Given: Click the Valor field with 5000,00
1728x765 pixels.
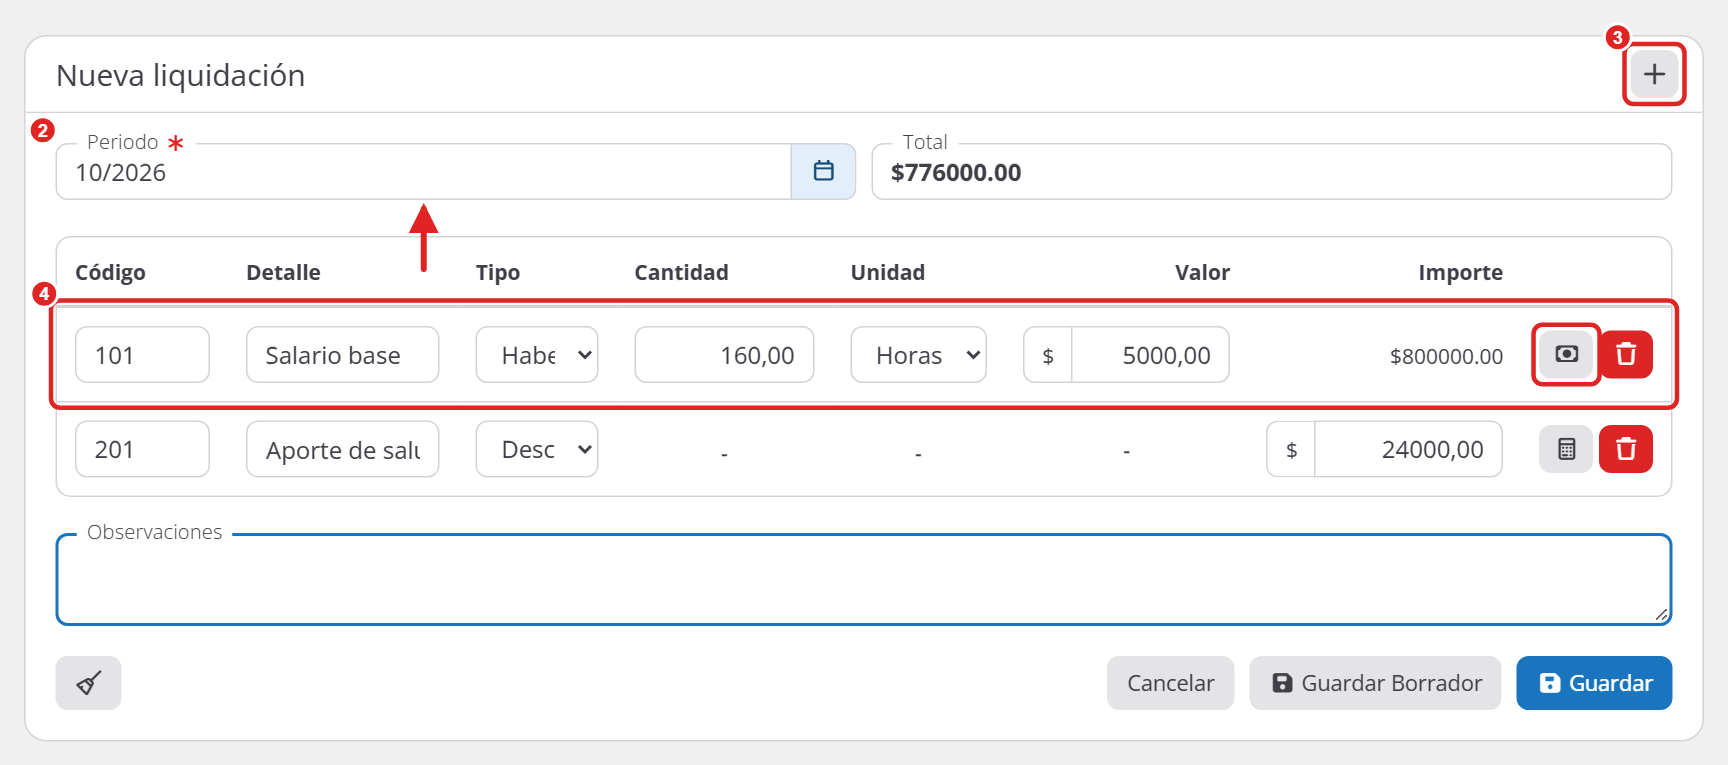Looking at the screenshot, I should tap(1150, 355).
